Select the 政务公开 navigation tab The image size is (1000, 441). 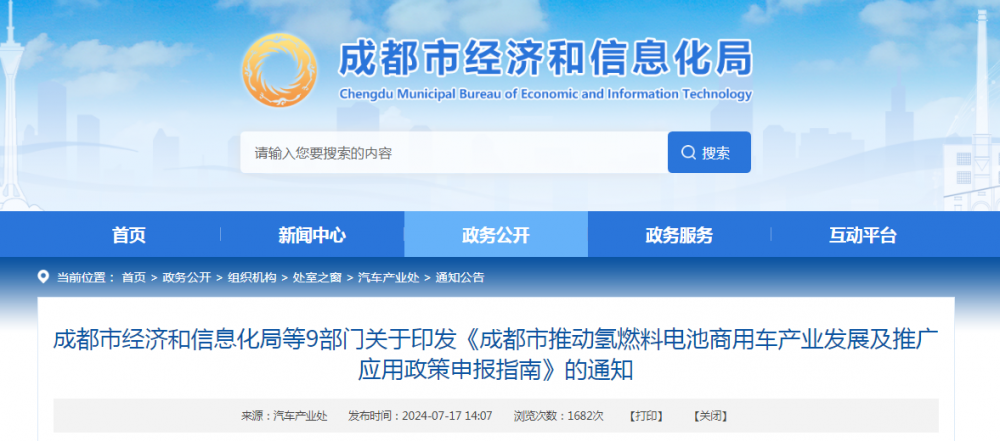tap(496, 236)
